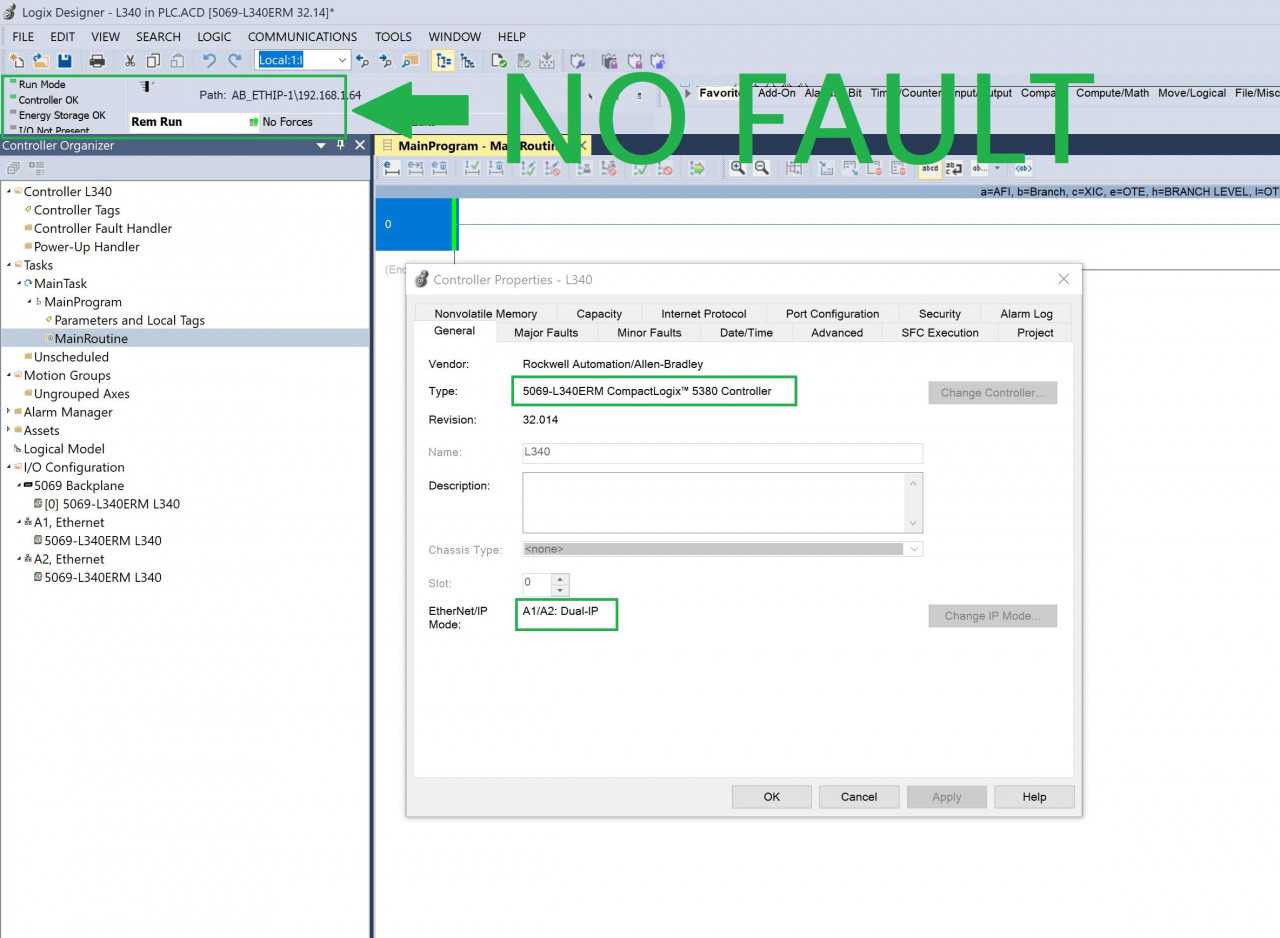The image size is (1280, 938).
Task: Click the Find Next search icon
Action: click(386, 60)
